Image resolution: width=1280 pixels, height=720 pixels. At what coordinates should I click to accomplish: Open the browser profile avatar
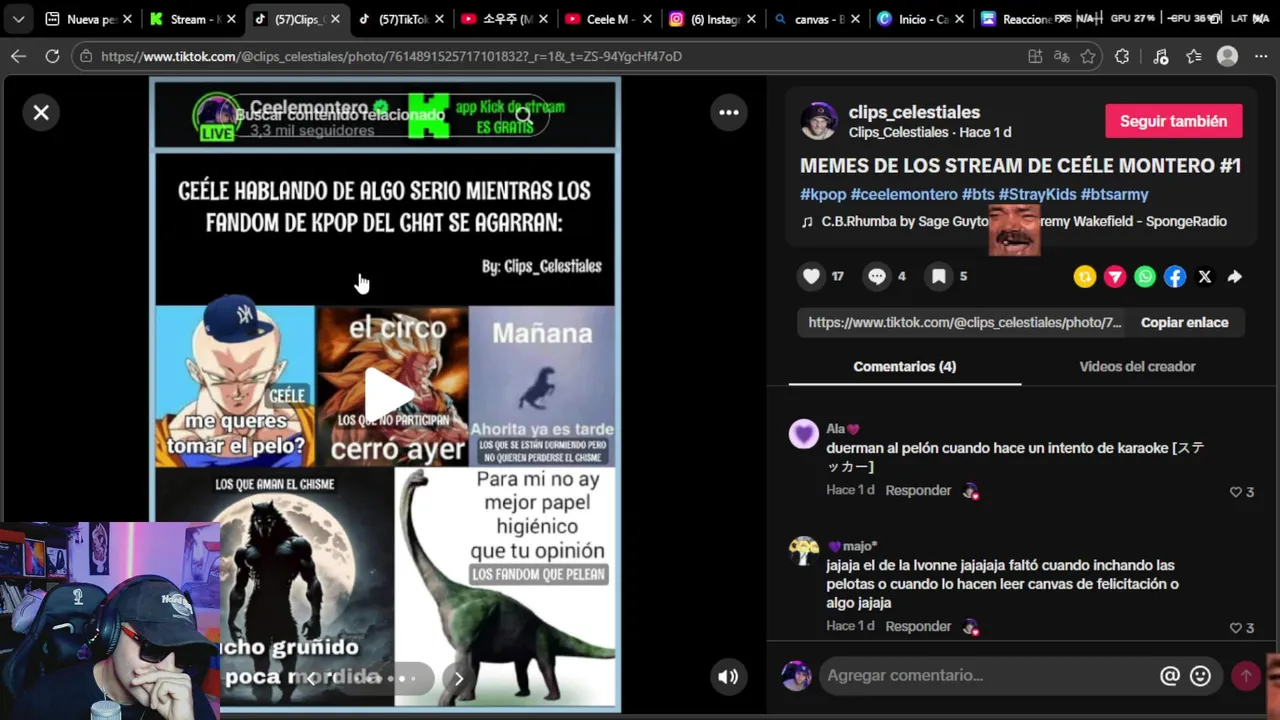1227,56
